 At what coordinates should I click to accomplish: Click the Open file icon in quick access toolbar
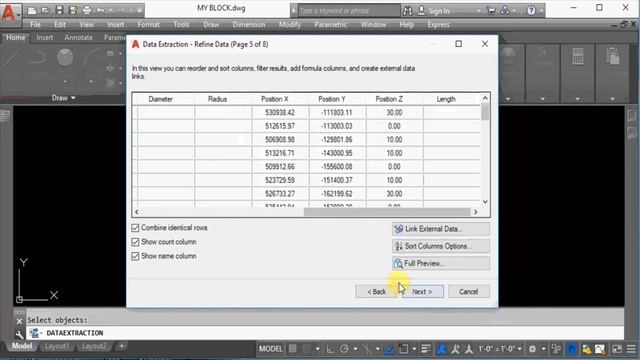point(45,10)
